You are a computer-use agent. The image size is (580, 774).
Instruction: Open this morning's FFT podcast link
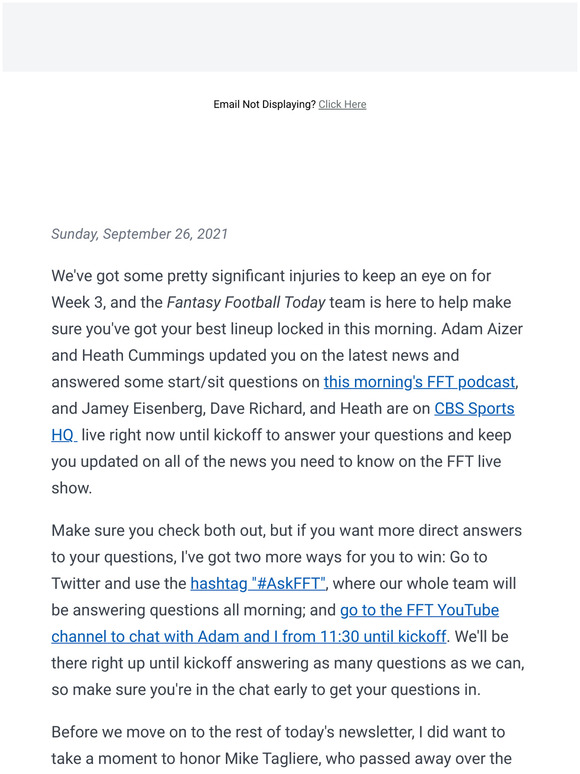click(420, 382)
